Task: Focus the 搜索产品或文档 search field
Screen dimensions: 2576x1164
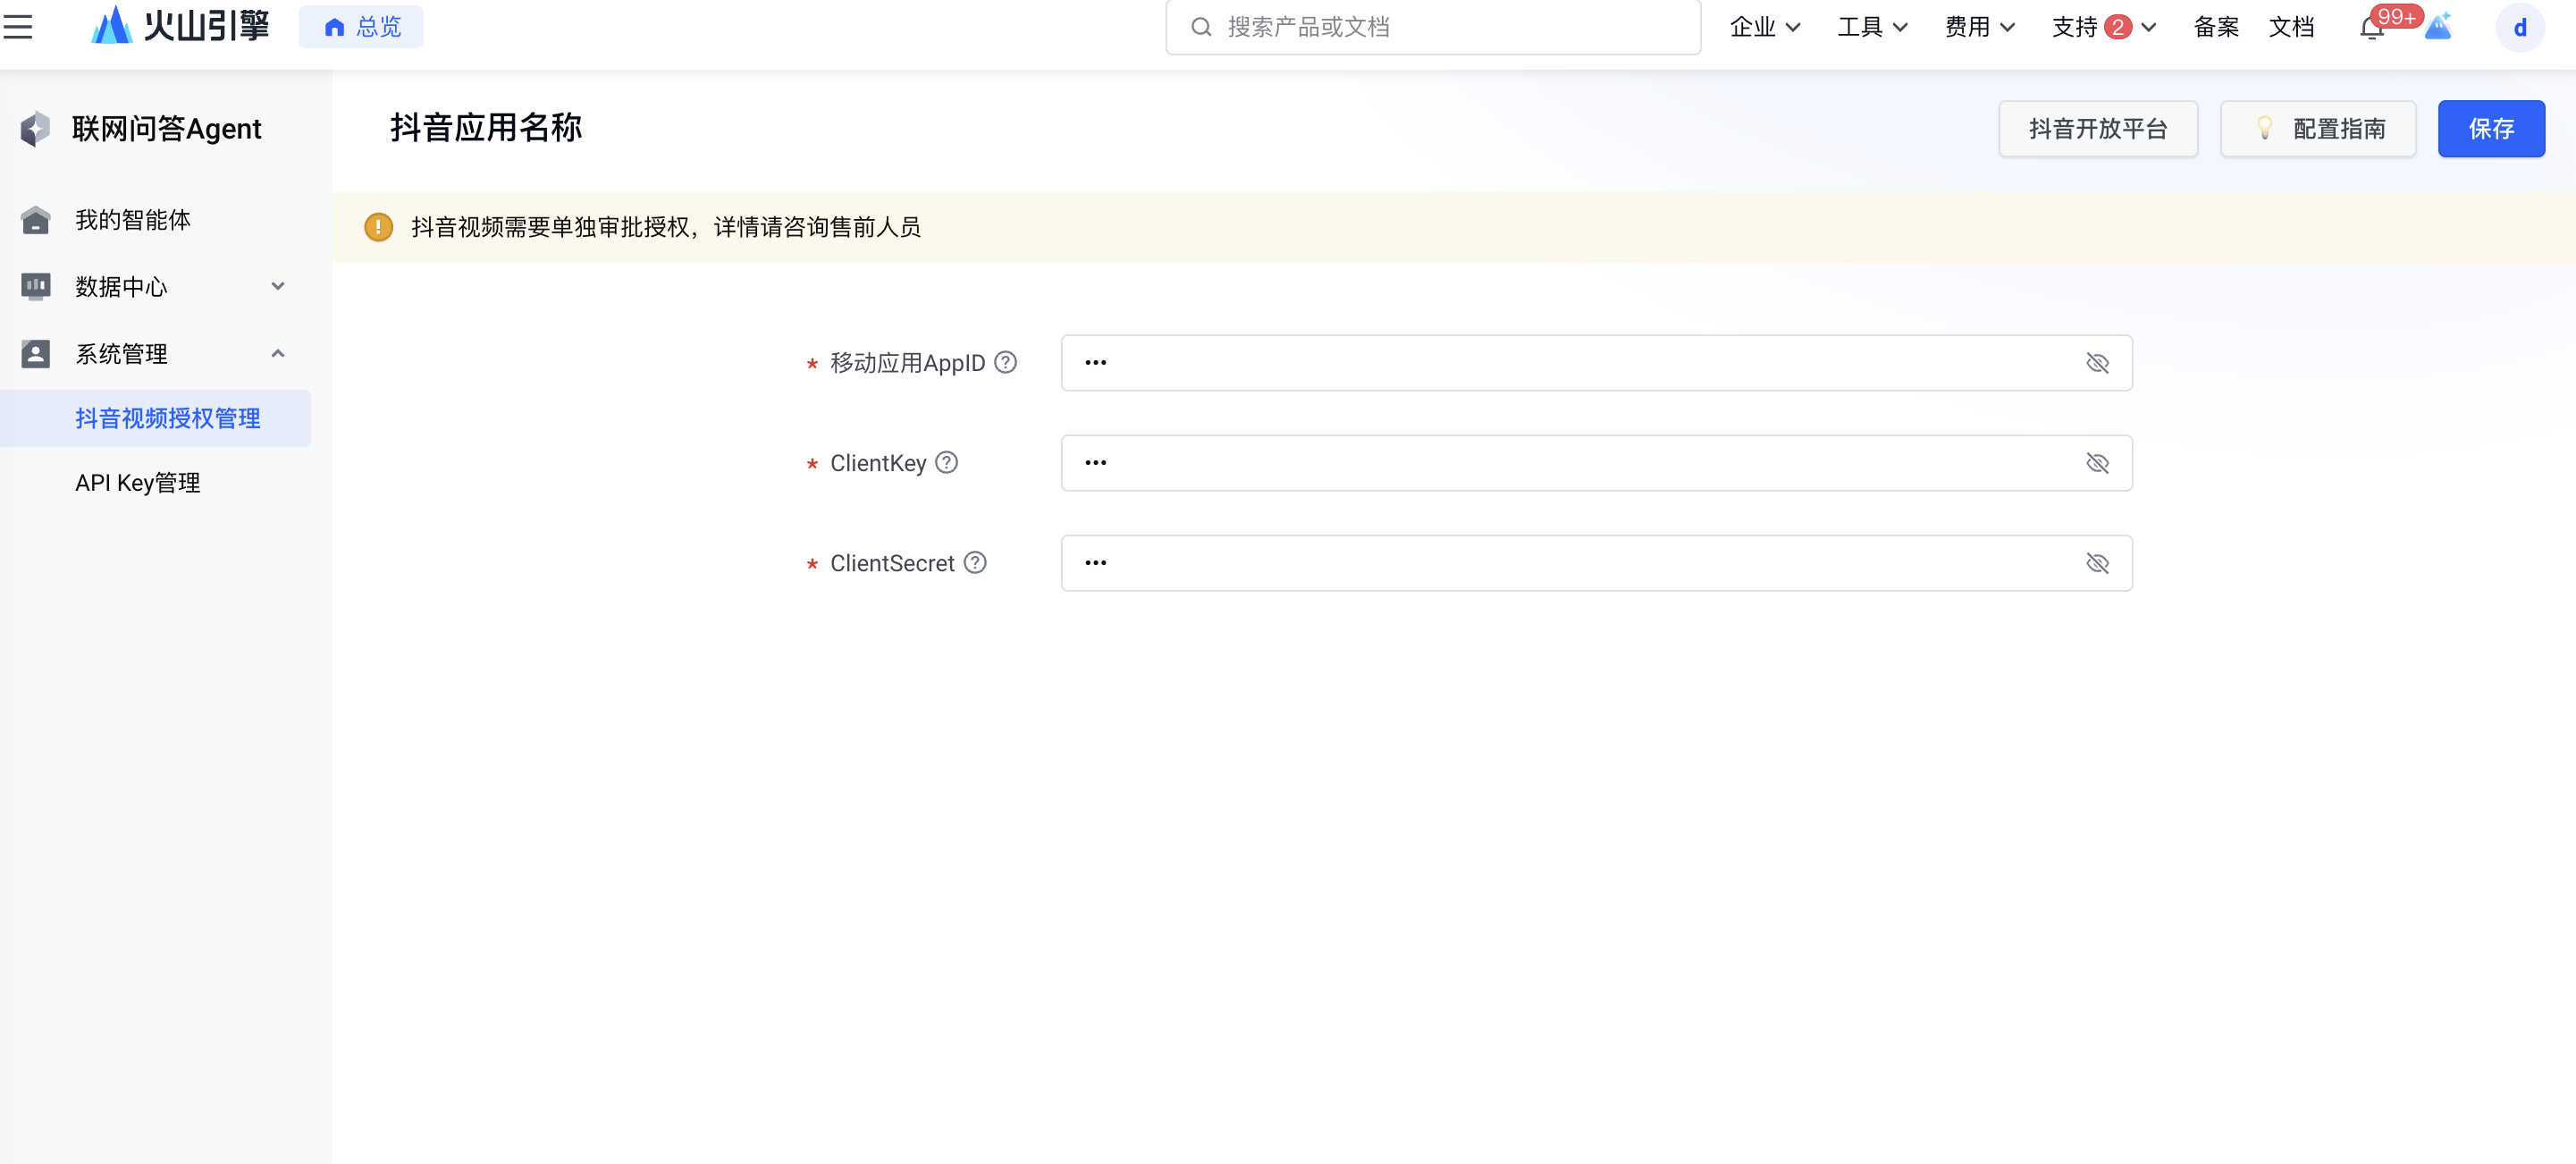Action: pos(1433,27)
